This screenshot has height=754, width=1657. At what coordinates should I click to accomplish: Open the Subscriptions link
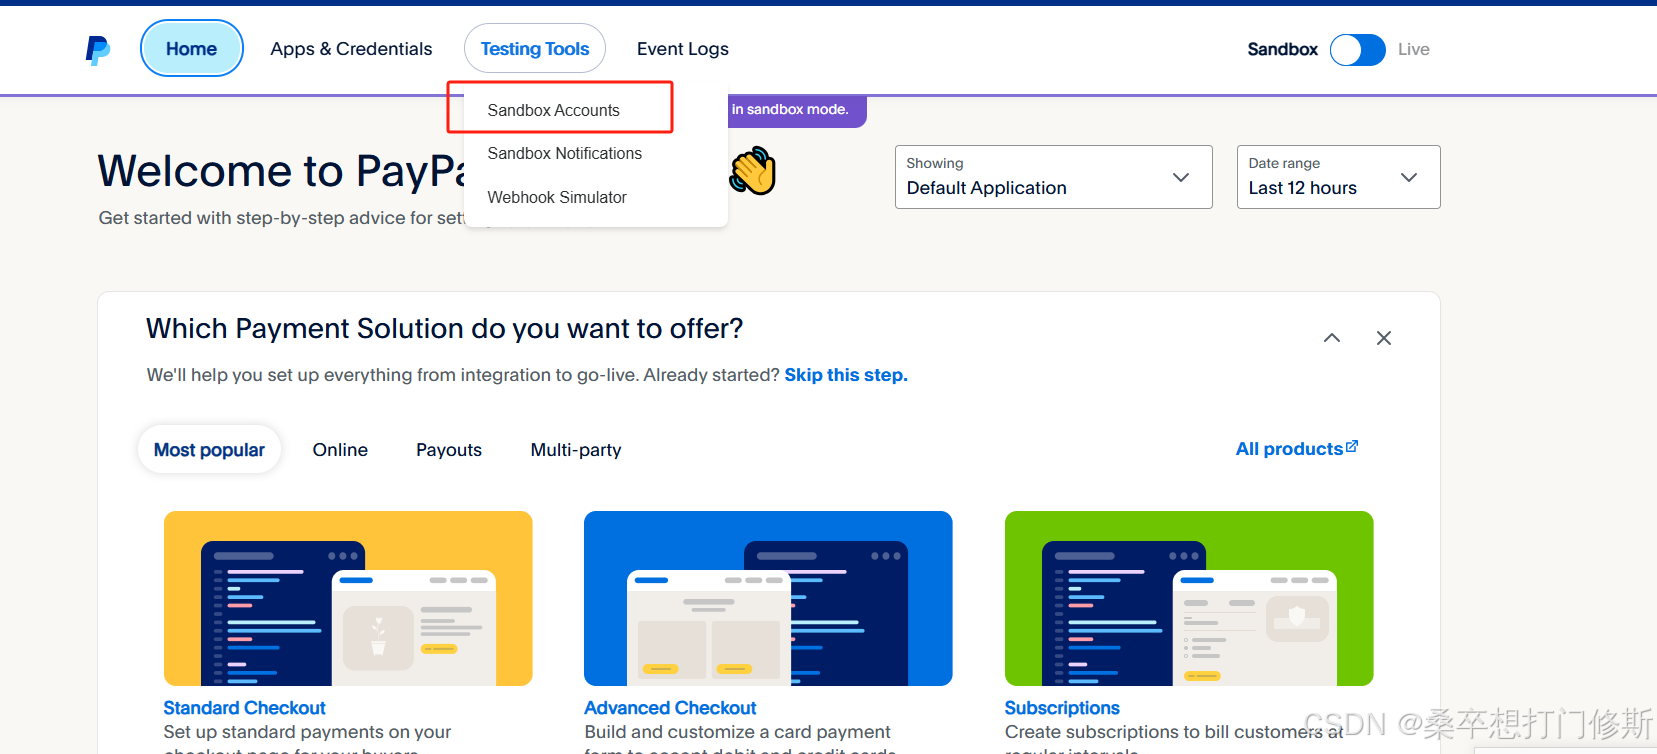[x=1062, y=708]
